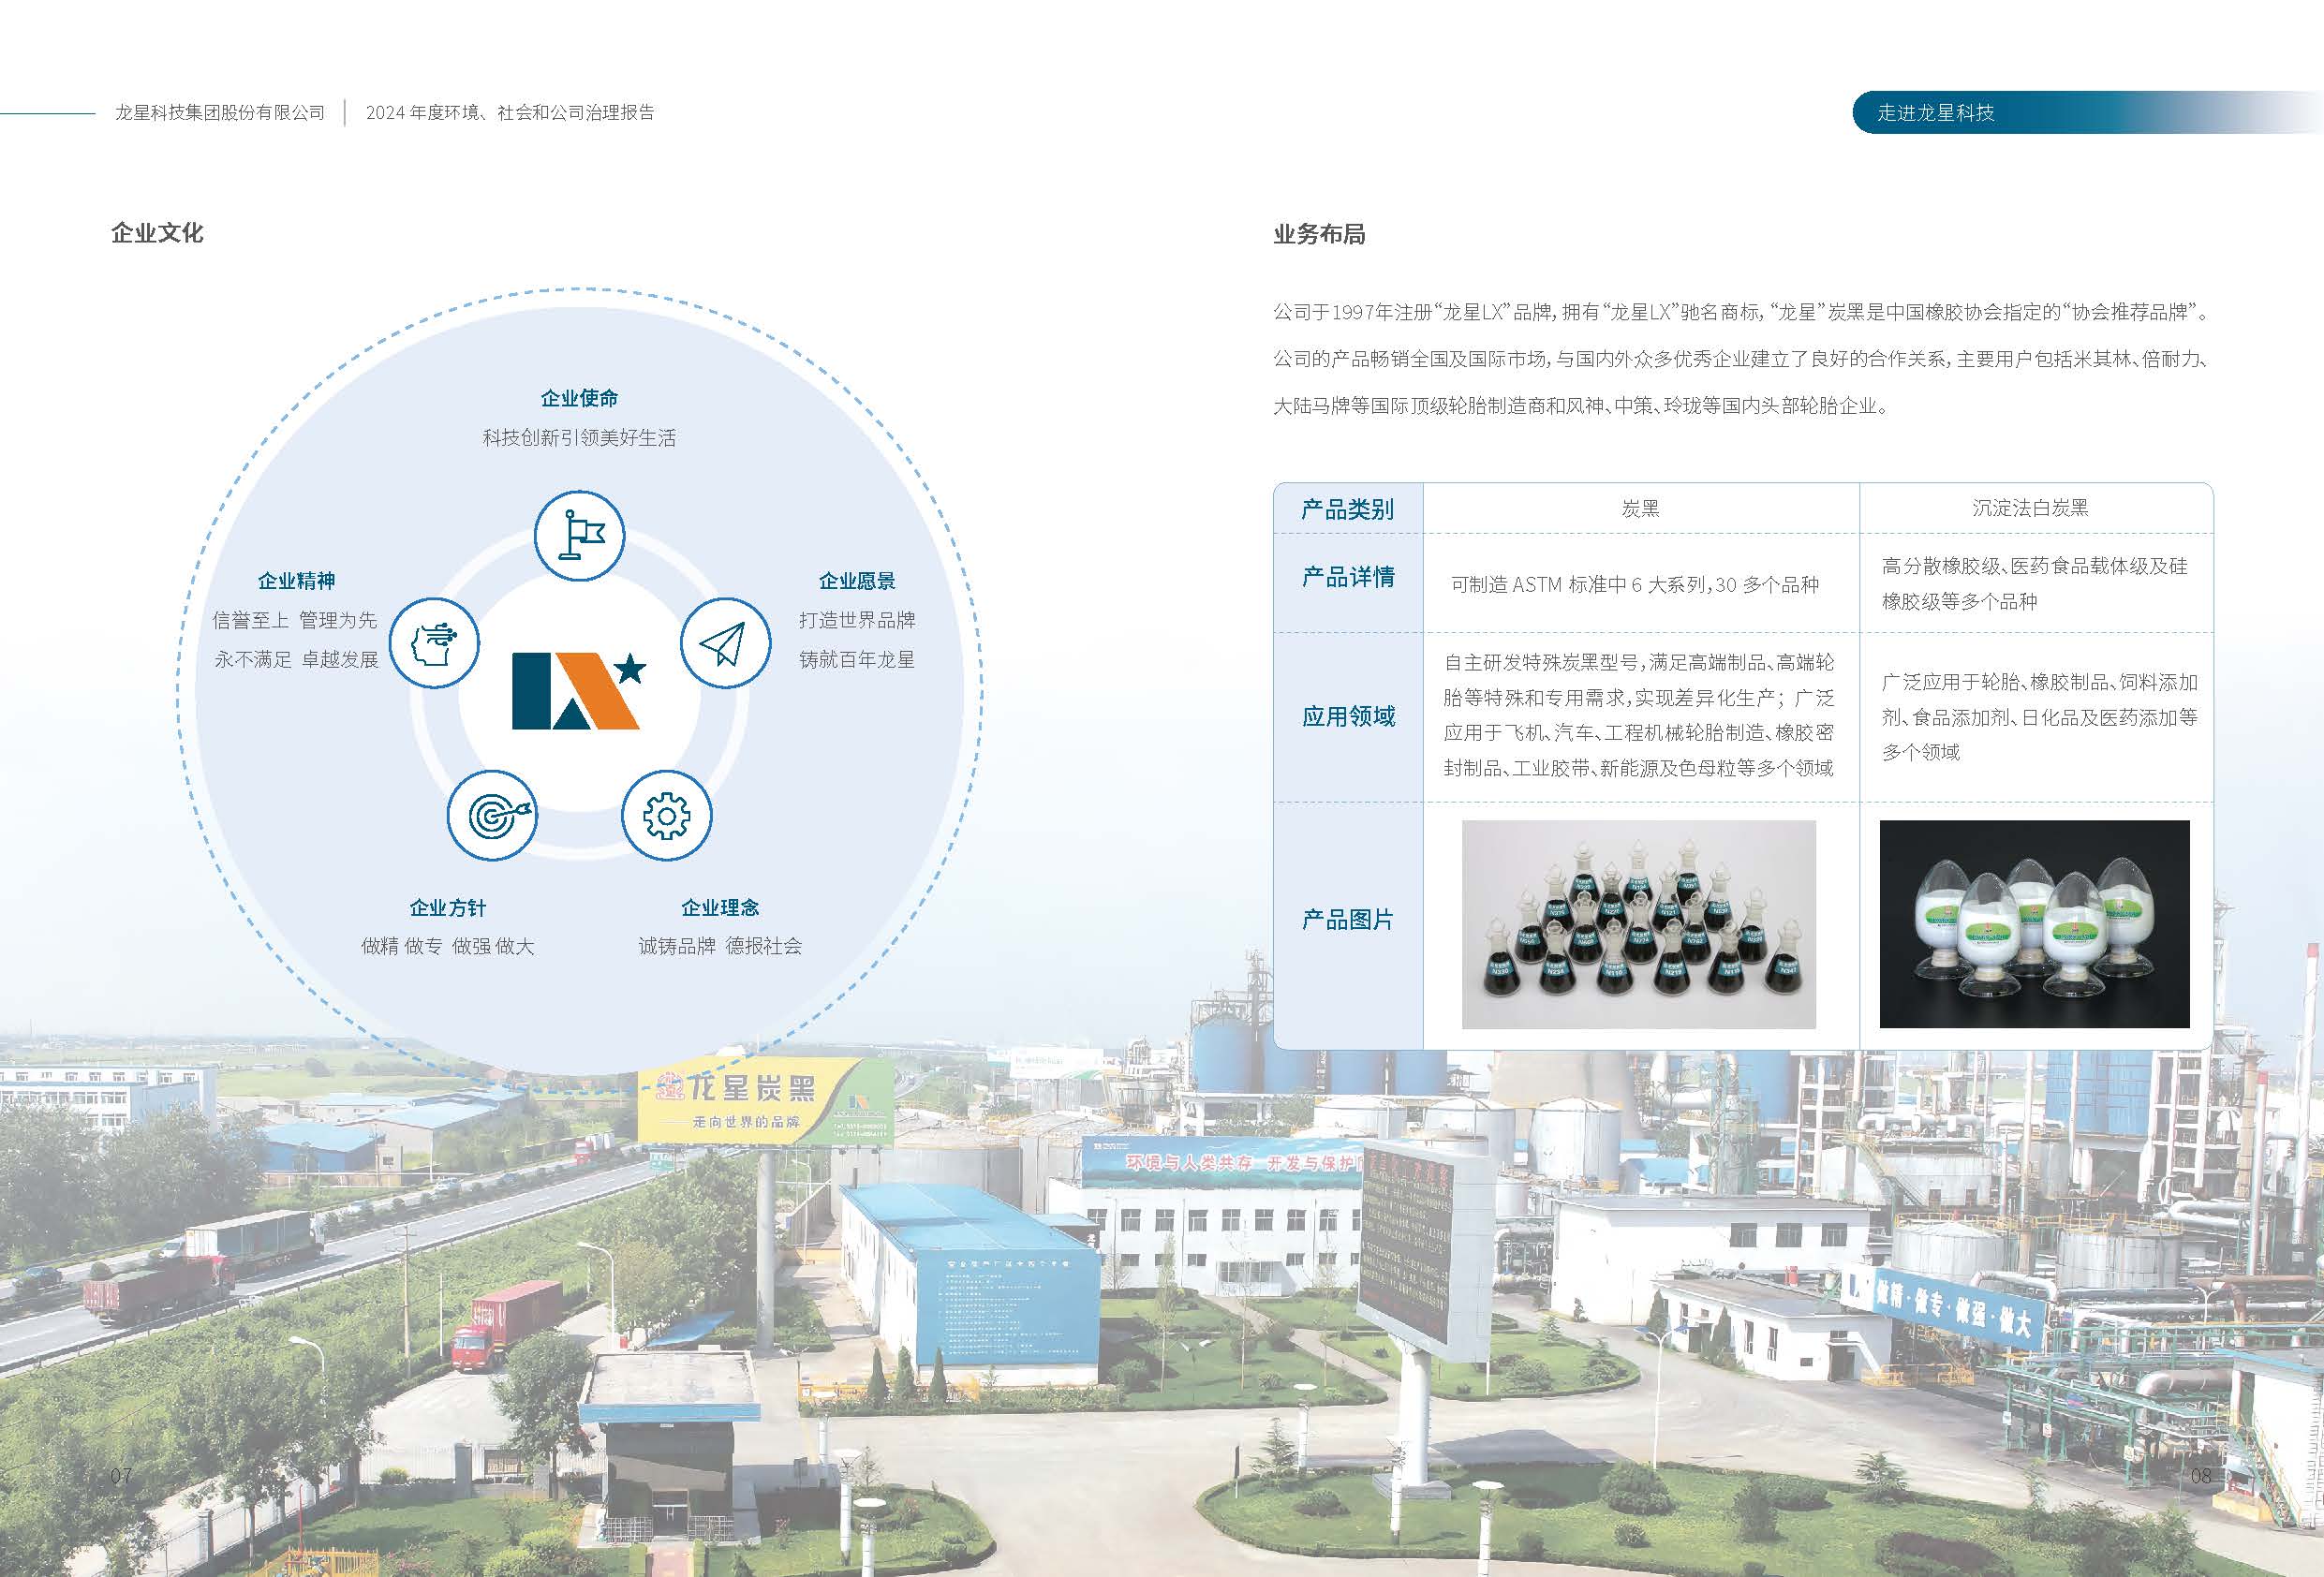
Task: Click the paper plane icon for 企业愿景
Action: click(x=725, y=642)
